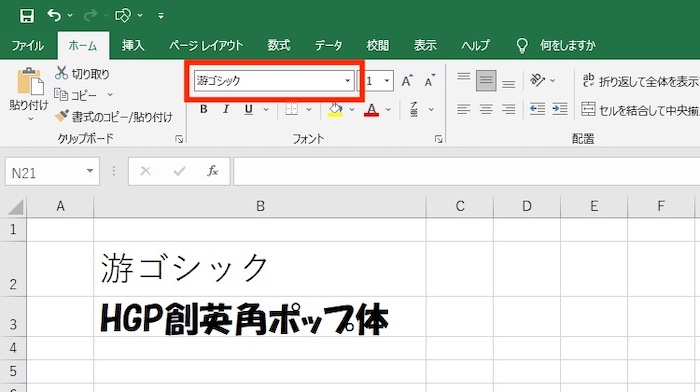Viewport: 700px width, 392px height.
Task: Open the undo history dropdown arrow
Action: pos(70,16)
